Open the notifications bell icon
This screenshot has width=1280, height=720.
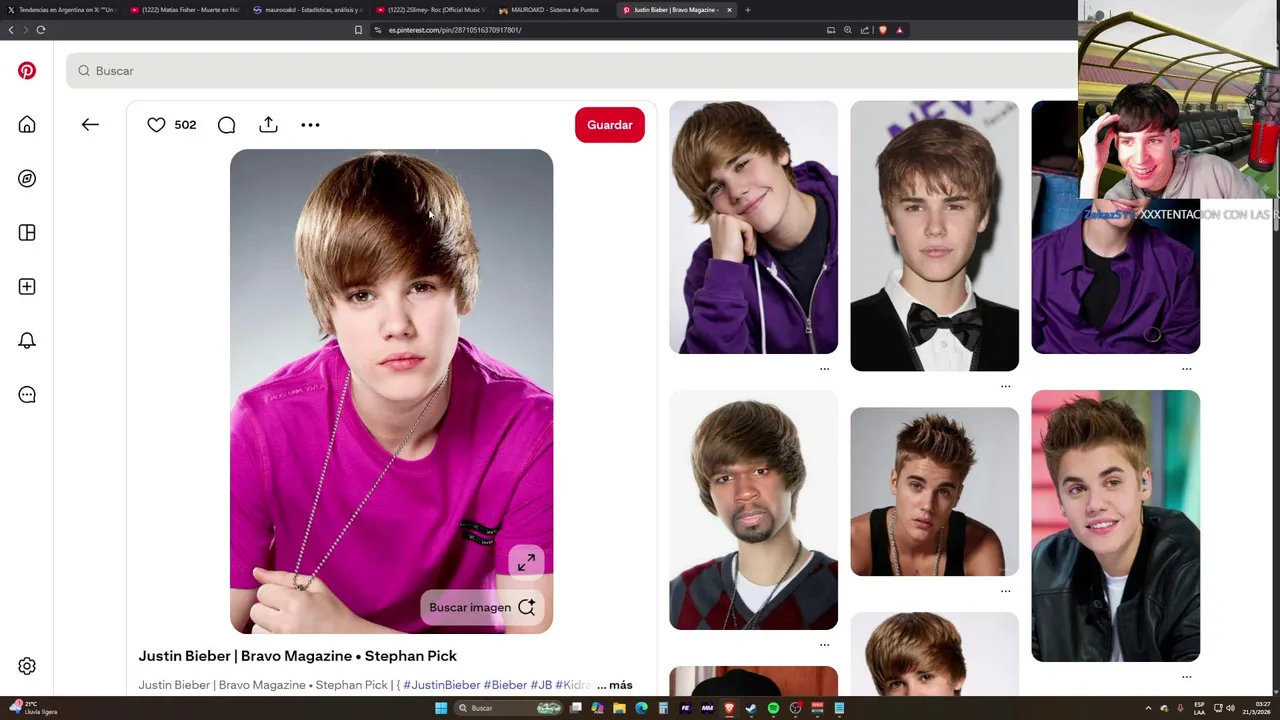tap(27, 341)
